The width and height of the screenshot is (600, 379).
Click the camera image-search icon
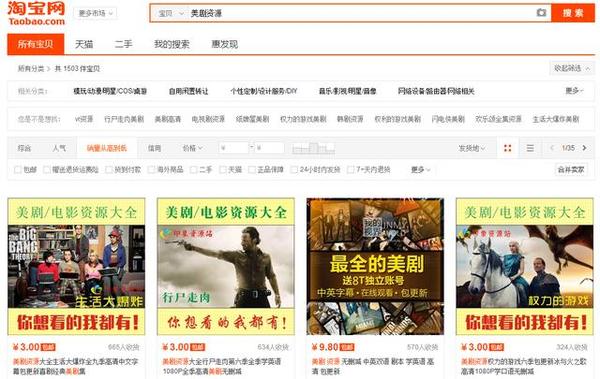click(541, 13)
